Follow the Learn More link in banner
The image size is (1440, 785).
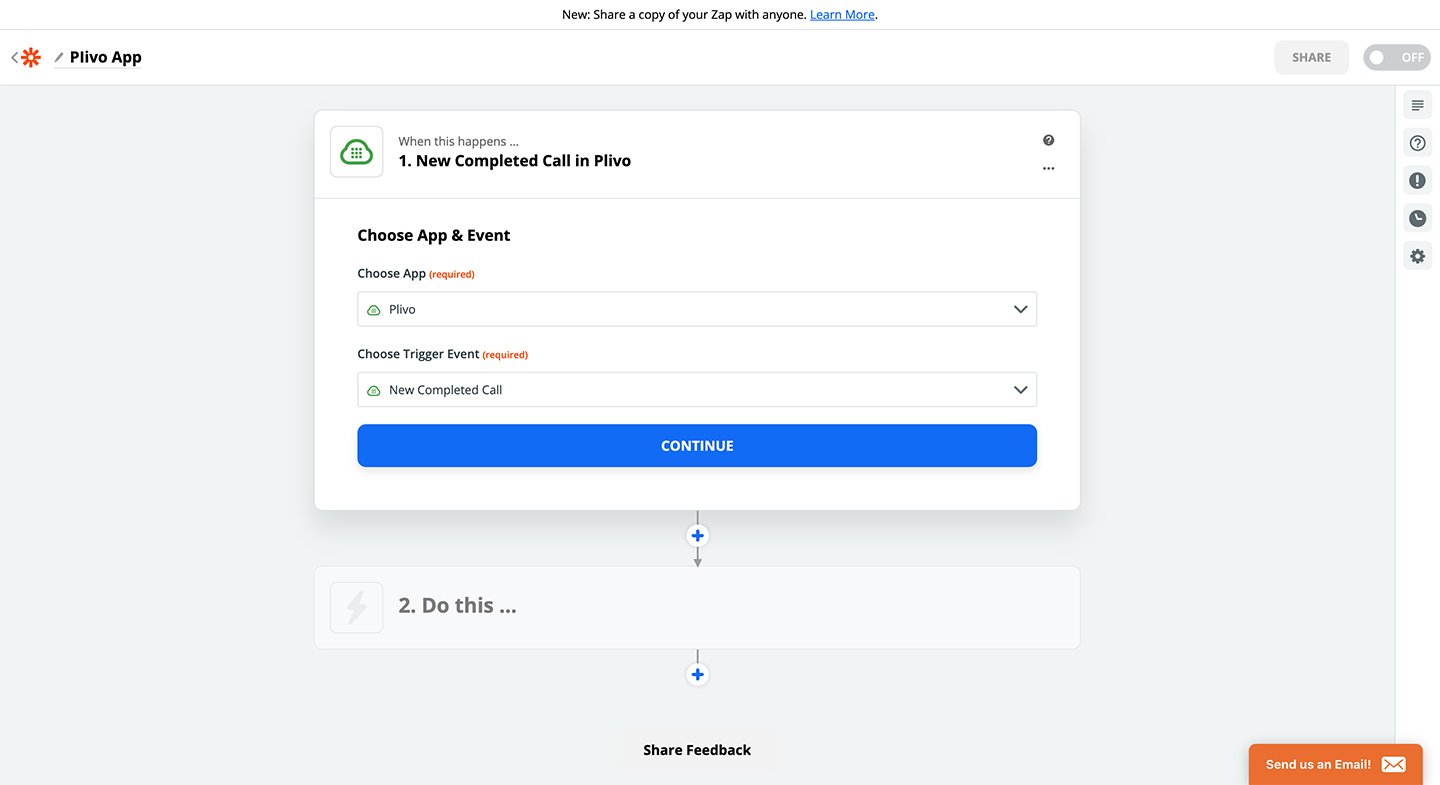842,15
